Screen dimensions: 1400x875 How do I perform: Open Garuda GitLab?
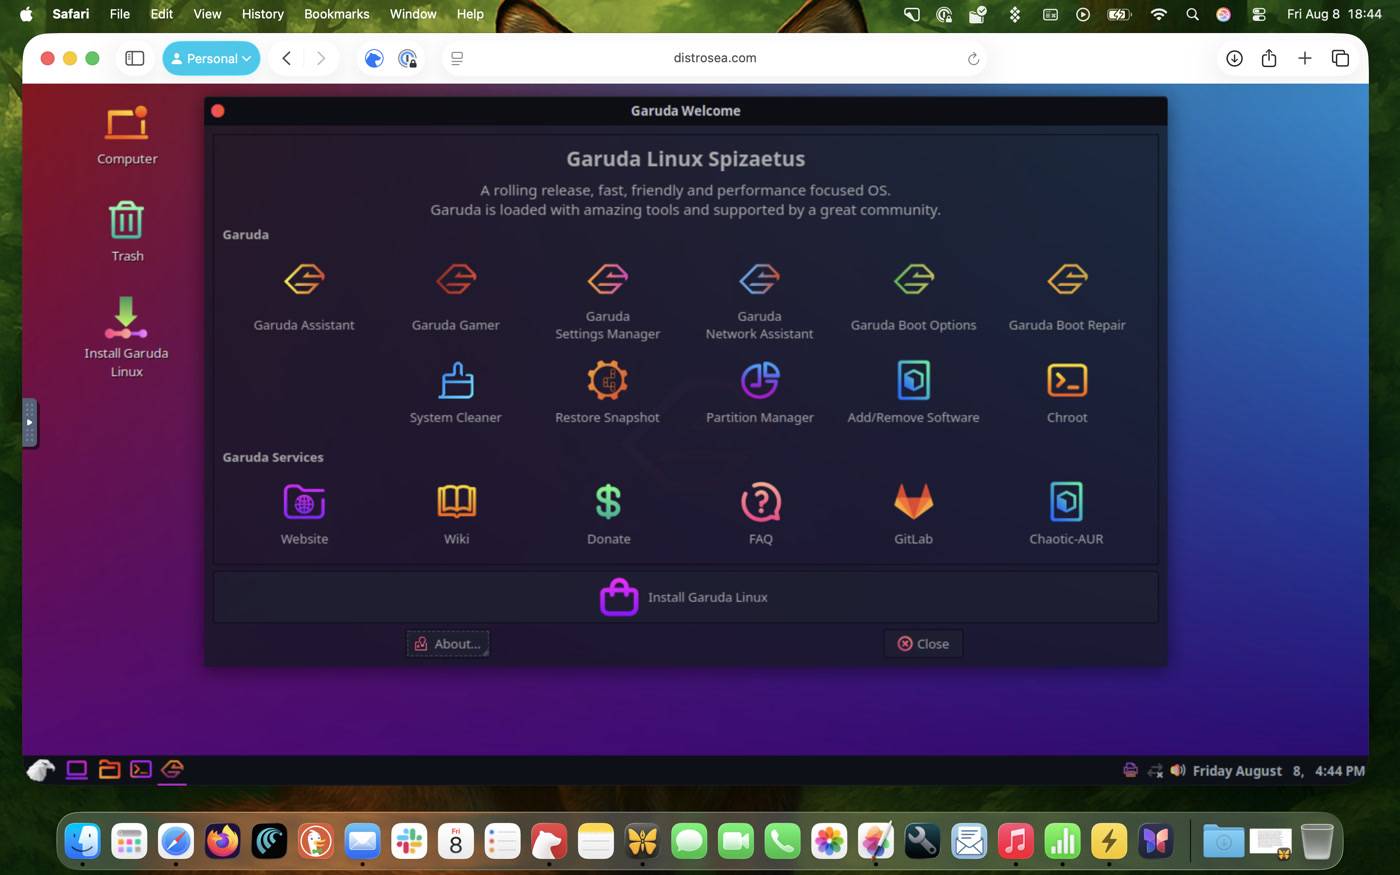click(913, 514)
